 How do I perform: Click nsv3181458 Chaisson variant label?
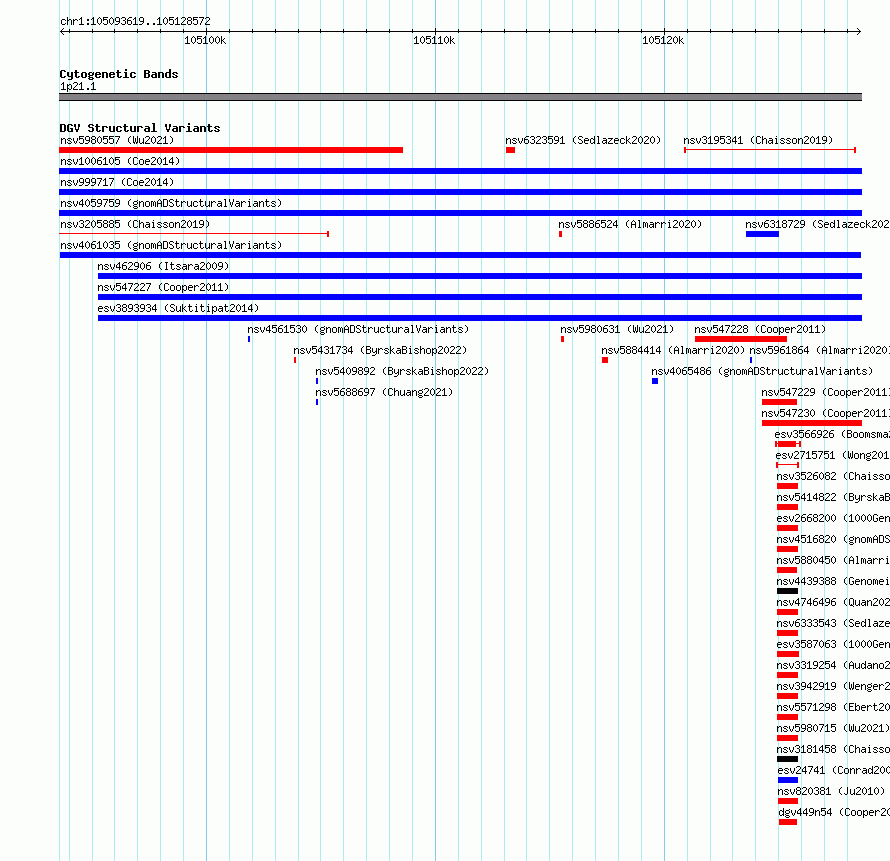click(833, 749)
